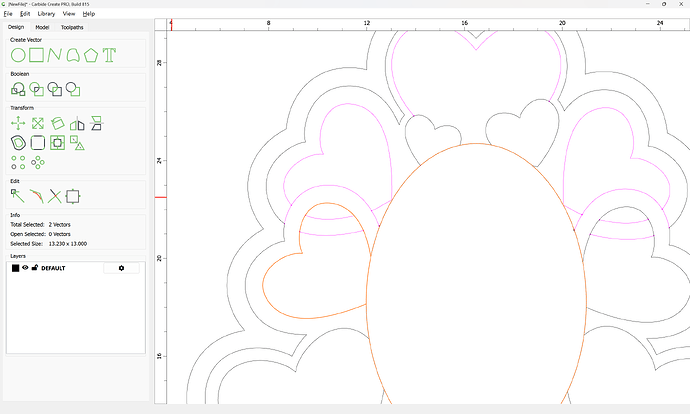Select the DEFAULT layer row name
The height and width of the screenshot is (414, 690).
53,268
